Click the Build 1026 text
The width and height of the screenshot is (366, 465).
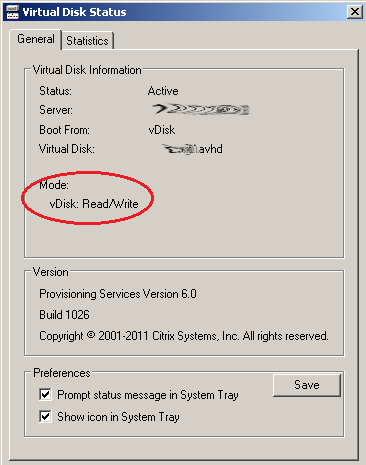[64, 315]
